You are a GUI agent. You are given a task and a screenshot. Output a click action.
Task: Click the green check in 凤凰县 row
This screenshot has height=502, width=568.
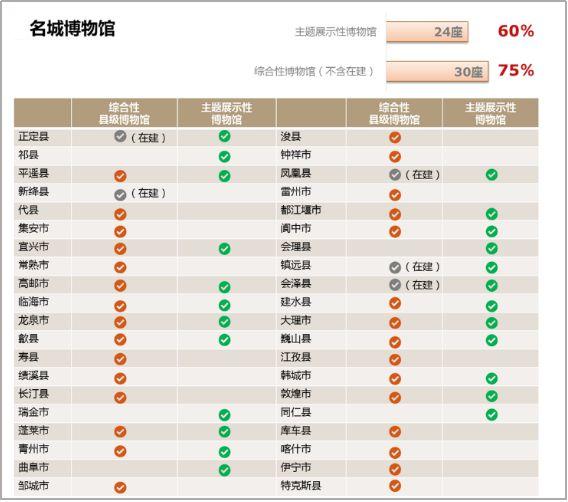(x=492, y=175)
